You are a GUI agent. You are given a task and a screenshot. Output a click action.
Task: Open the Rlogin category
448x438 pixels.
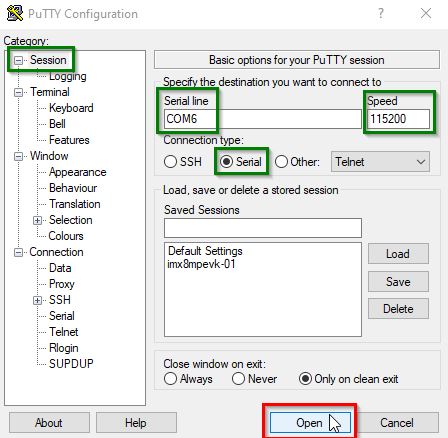coord(64,348)
